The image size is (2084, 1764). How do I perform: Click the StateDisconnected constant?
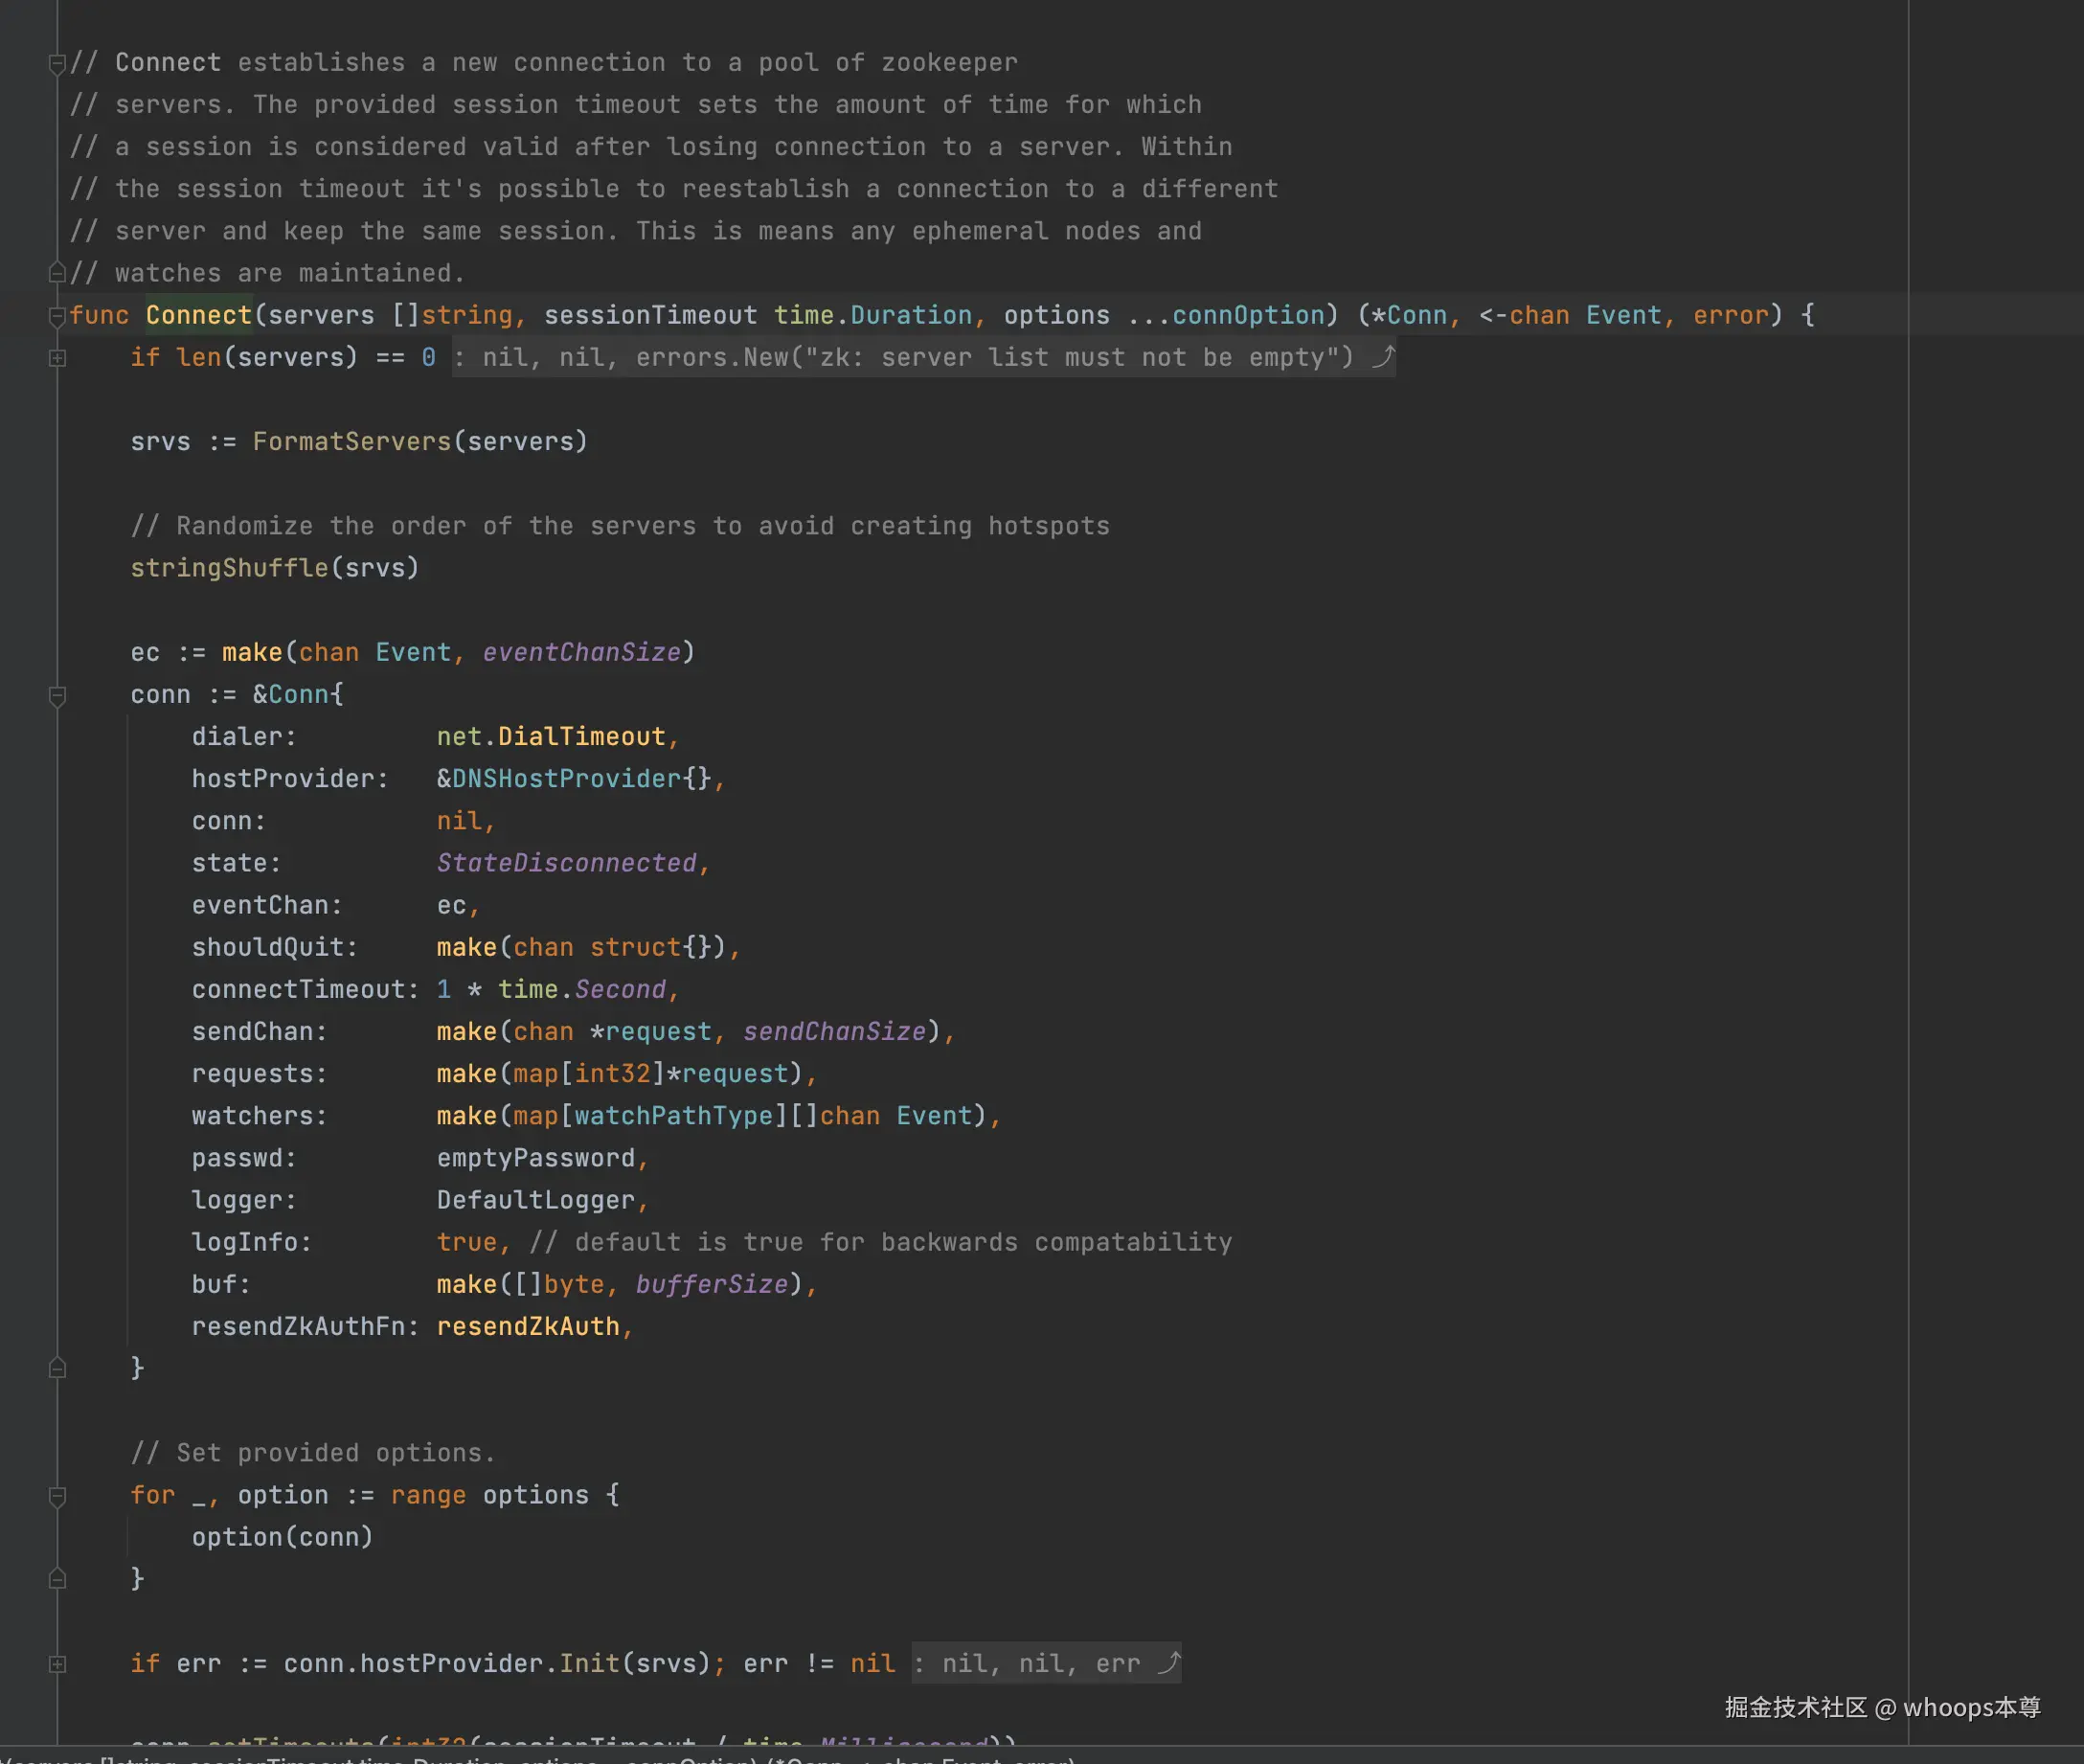point(566,863)
